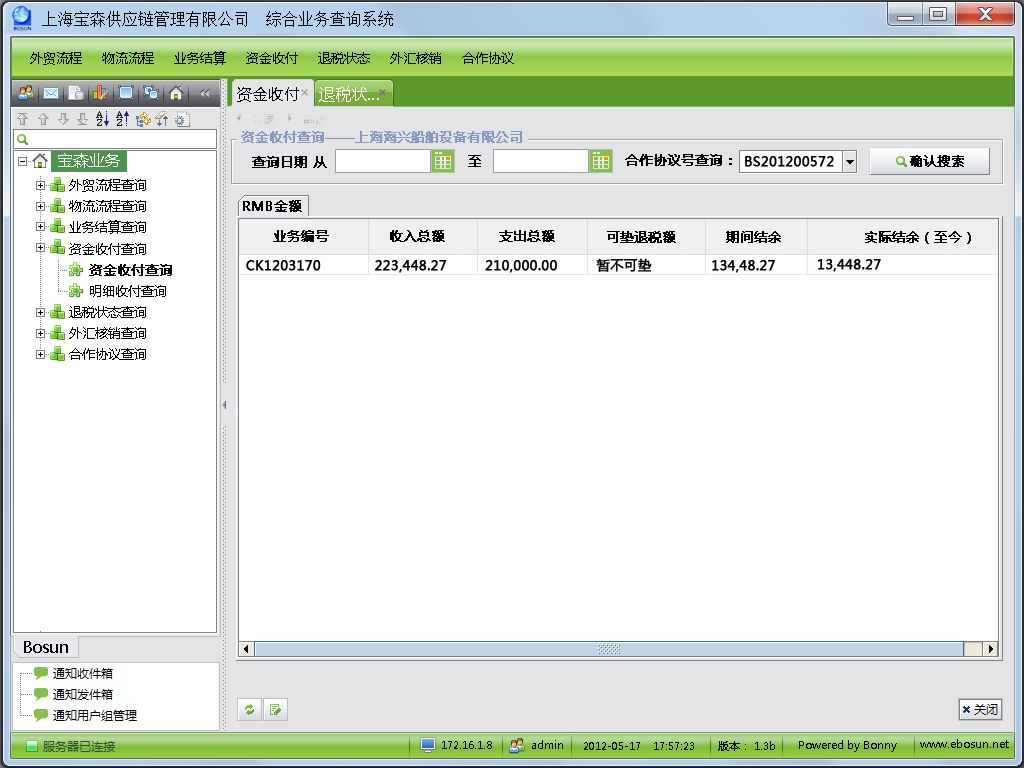Open the 业务结算 menu
The image size is (1024, 768).
click(x=200, y=58)
